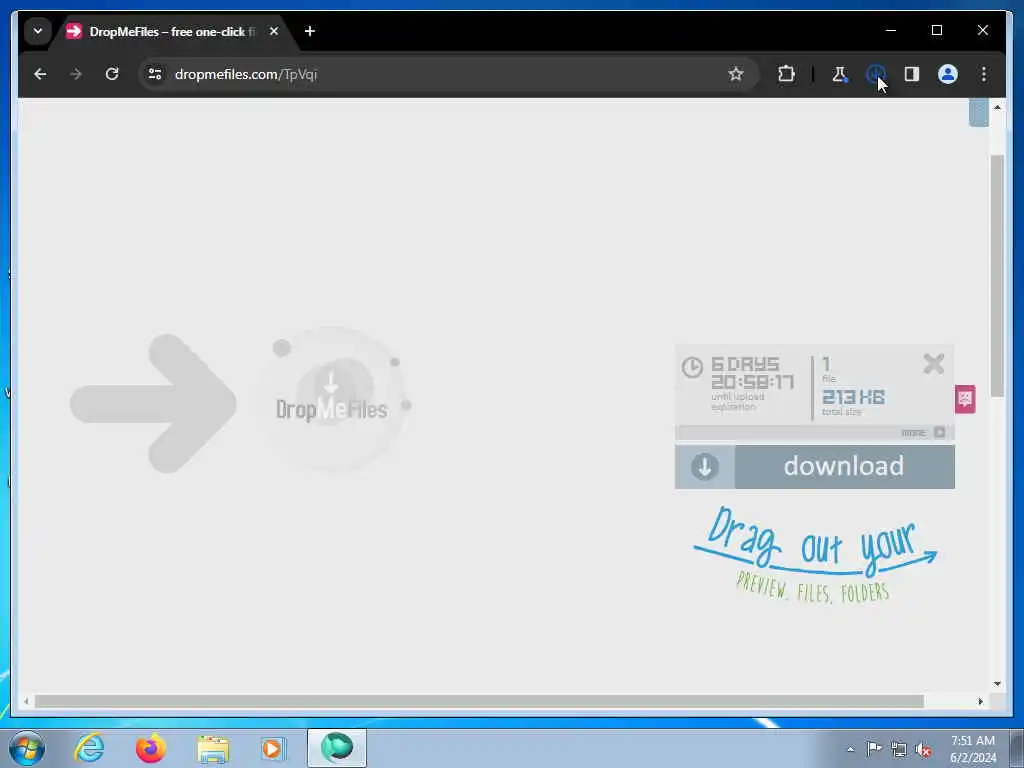Open the Chrome three-dot menu

(x=984, y=74)
